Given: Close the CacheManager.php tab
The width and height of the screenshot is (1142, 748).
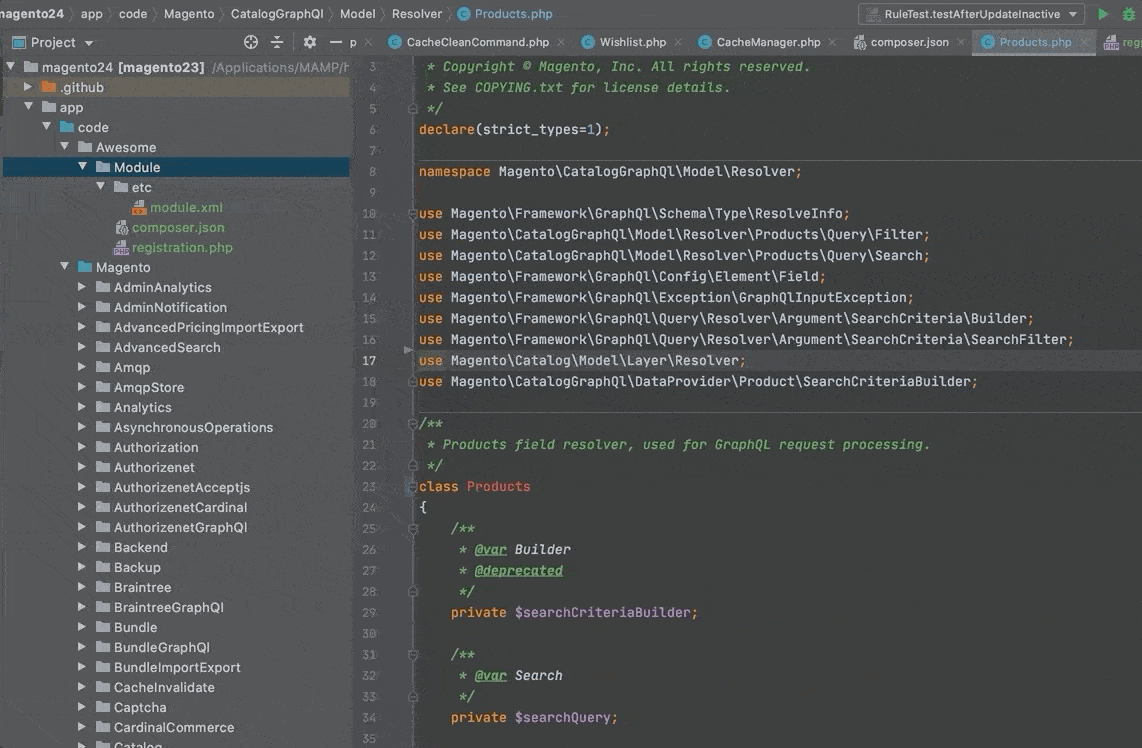Looking at the screenshot, I should 834,43.
